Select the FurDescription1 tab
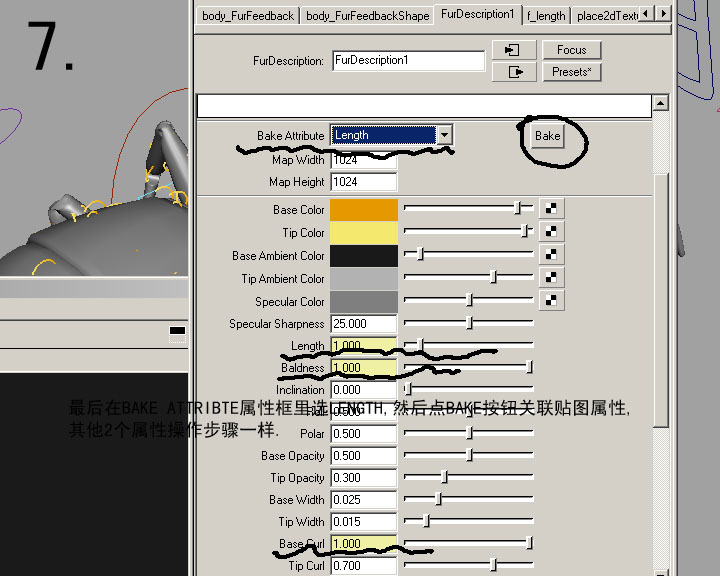The image size is (720, 576). (478, 14)
